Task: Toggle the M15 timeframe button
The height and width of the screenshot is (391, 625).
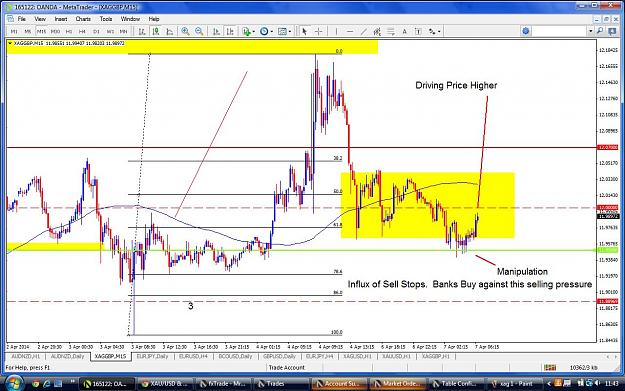Action: tap(41, 31)
